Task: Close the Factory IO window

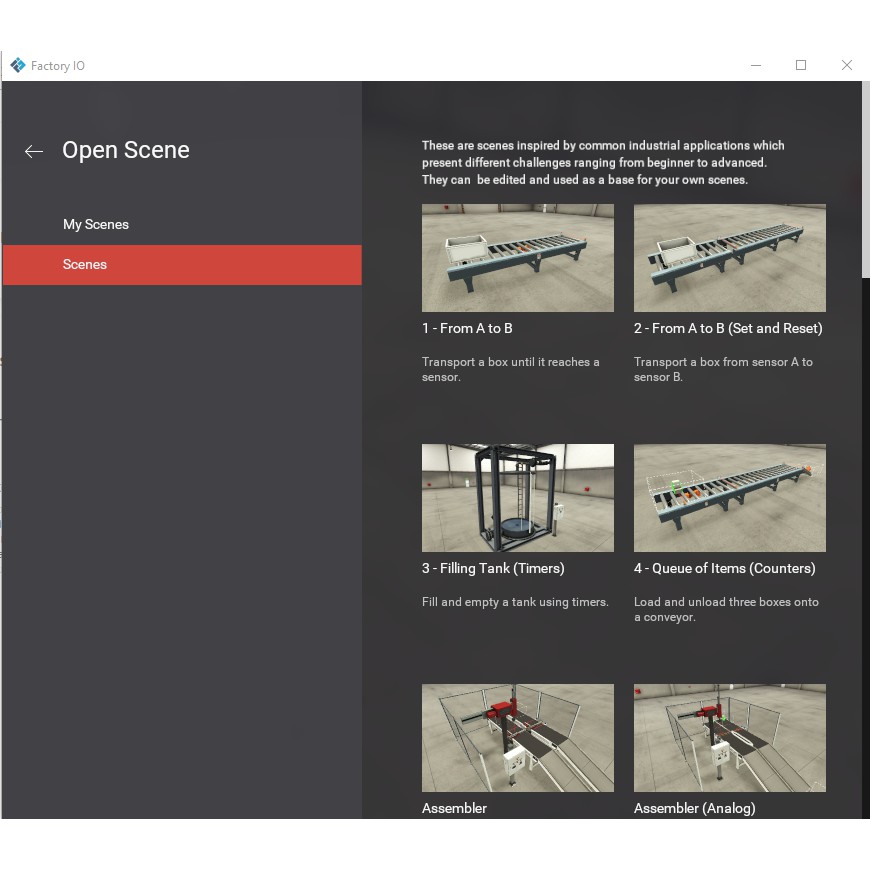Action: click(846, 65)
